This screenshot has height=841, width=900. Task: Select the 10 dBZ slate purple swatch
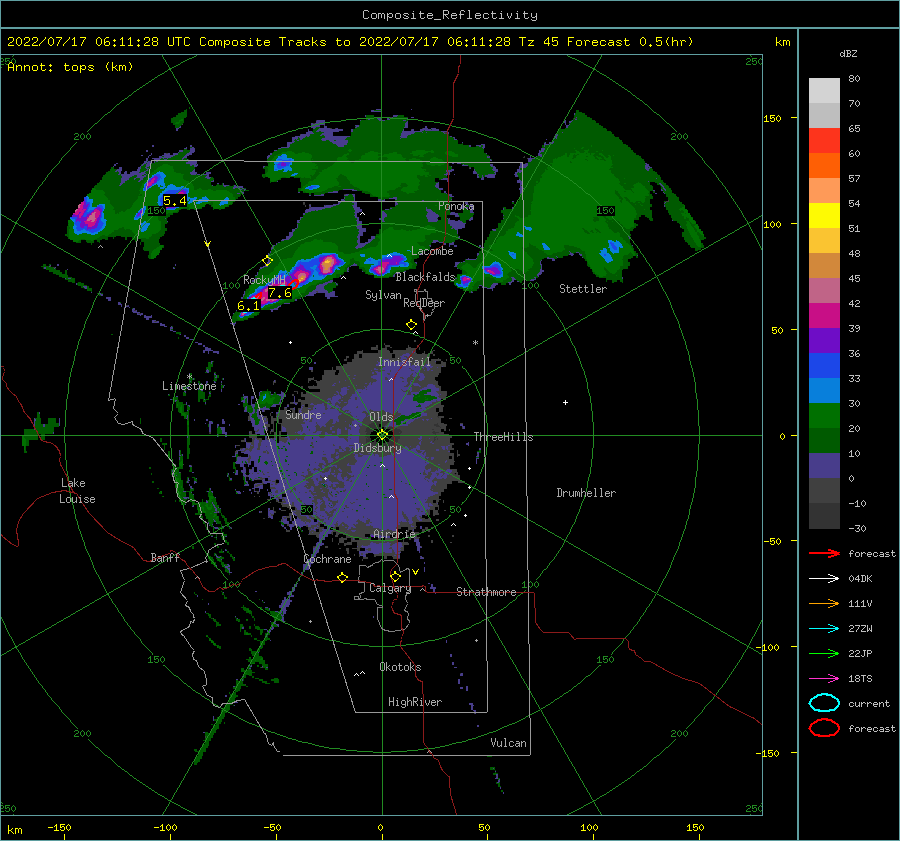tap(824, 466)
